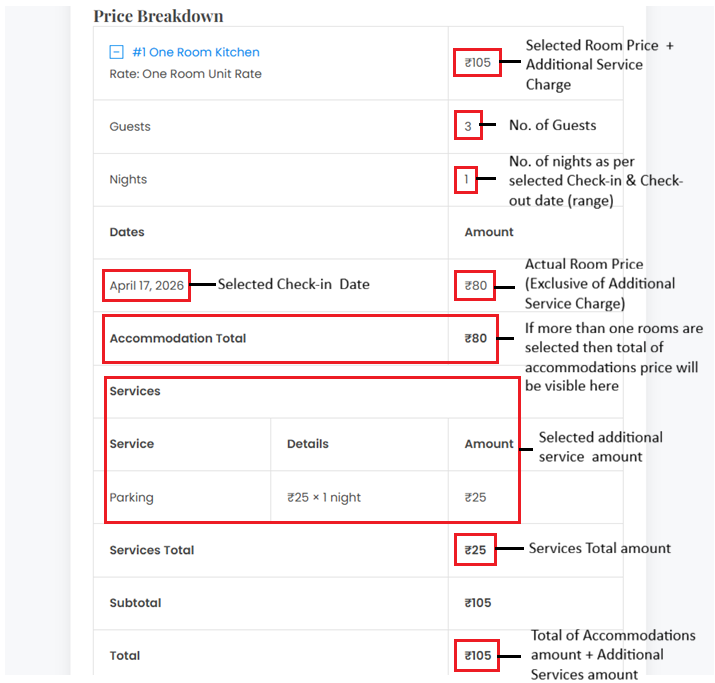Click the April 17, 2026 check-in date
The image size is (715, 683).
pyautogui.click(x=147, y=286)
